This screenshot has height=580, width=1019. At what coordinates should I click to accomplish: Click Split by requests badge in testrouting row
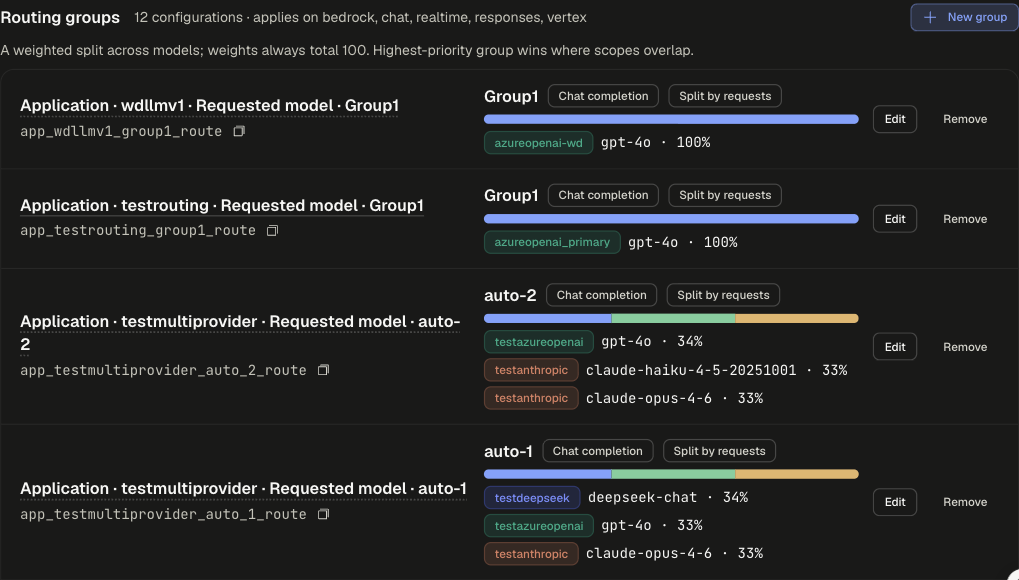point(725,195)
